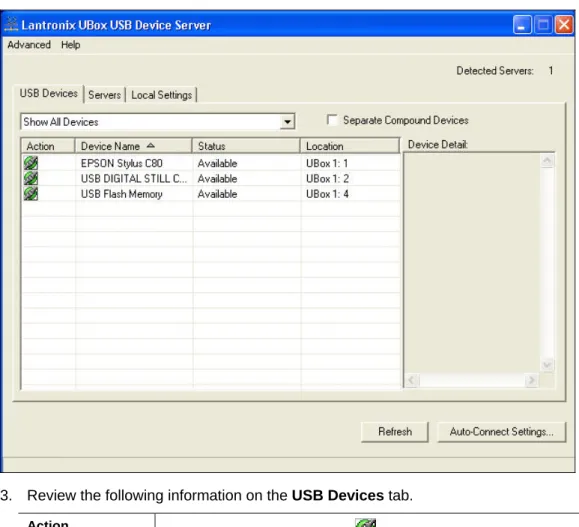Sort by the Device Name column header
Screen dimensions: 579x527
point(133,146)
